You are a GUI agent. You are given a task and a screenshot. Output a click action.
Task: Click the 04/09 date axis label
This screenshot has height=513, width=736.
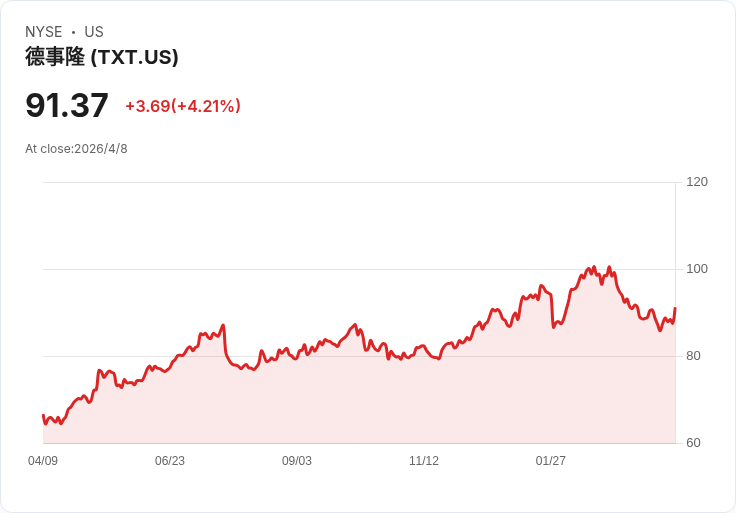(x=43, y=461)
